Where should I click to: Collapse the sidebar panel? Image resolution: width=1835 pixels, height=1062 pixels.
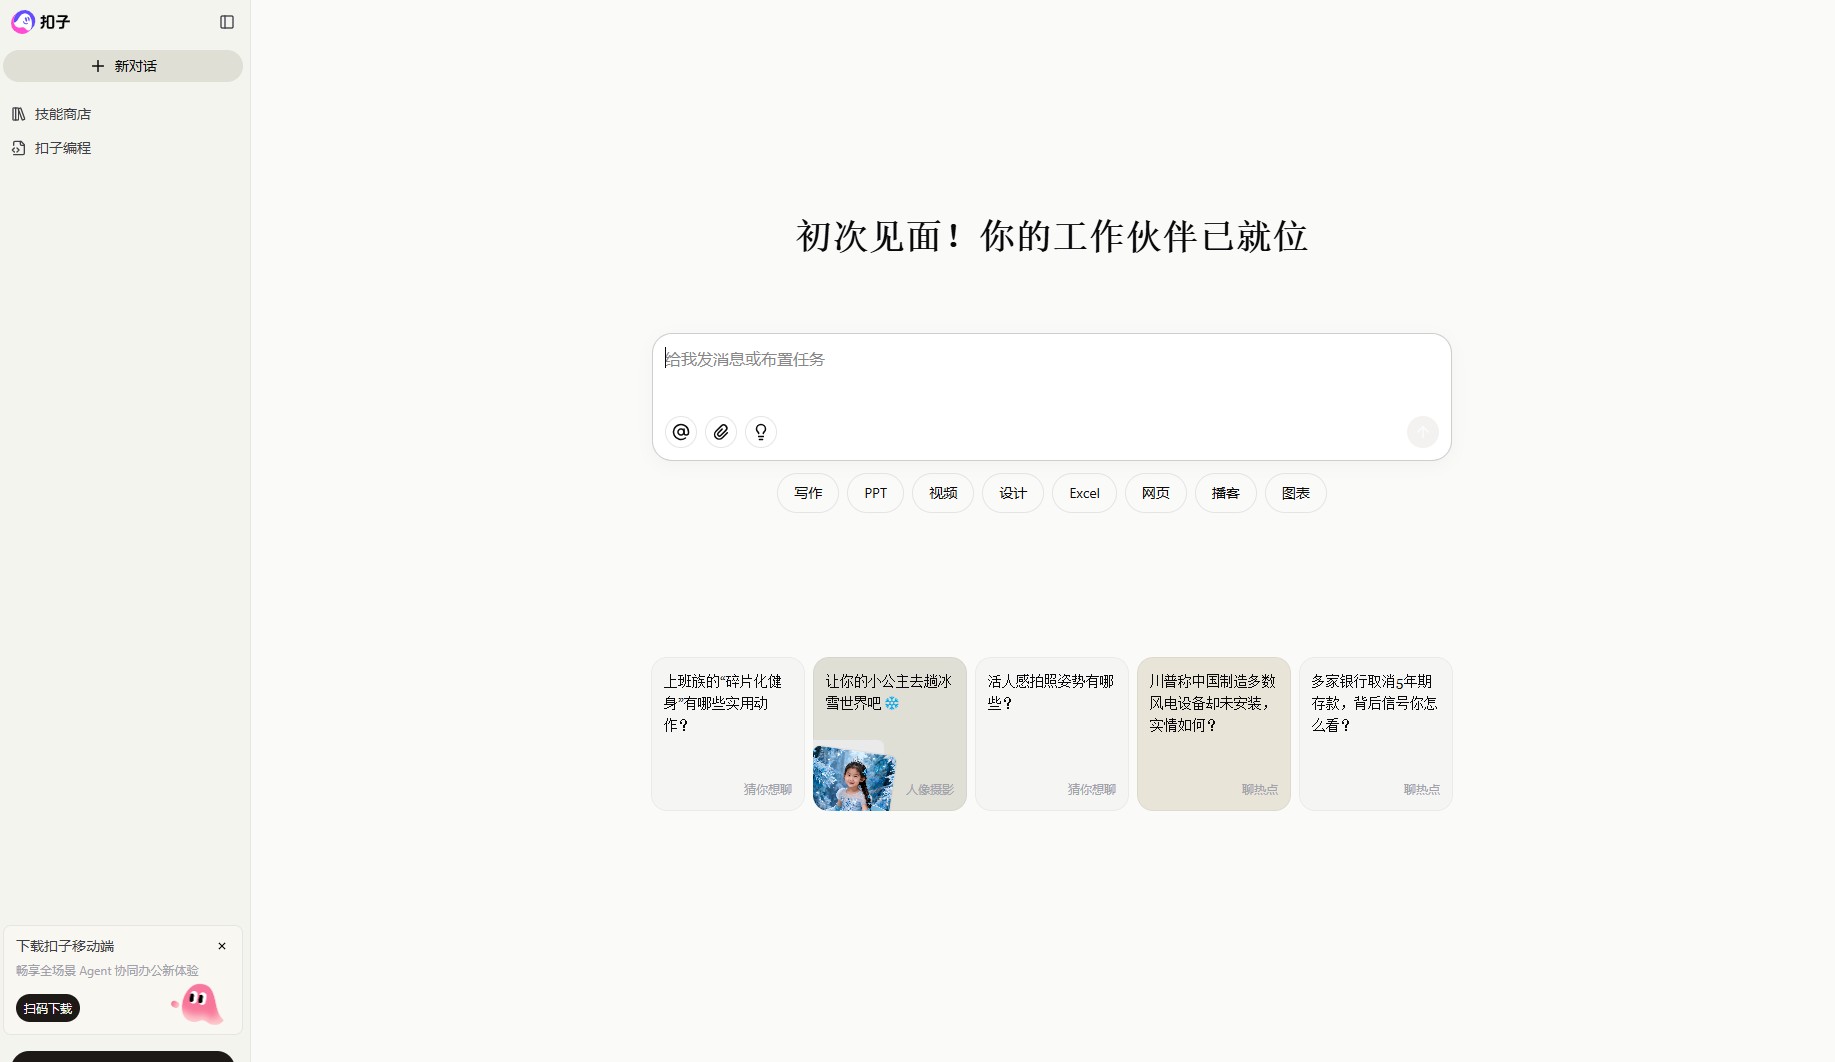[227, 22]
